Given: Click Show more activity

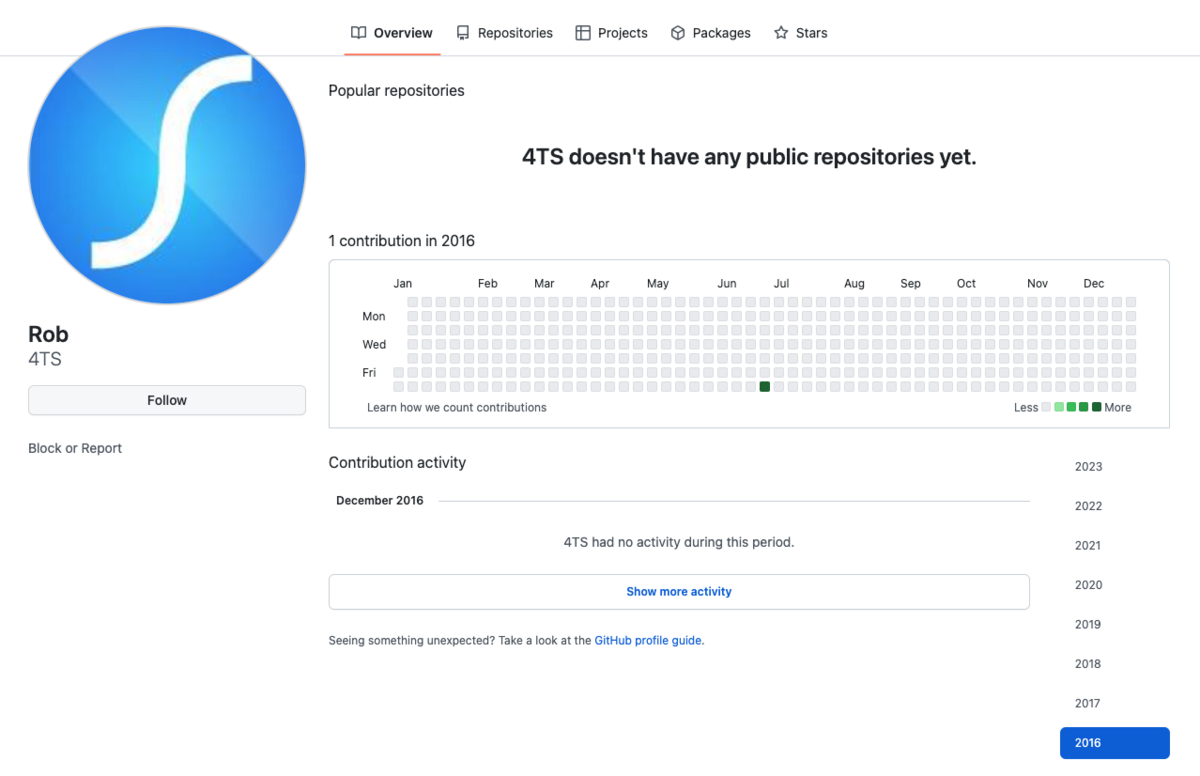Looking at the screenshot, I should click(678, 591).
